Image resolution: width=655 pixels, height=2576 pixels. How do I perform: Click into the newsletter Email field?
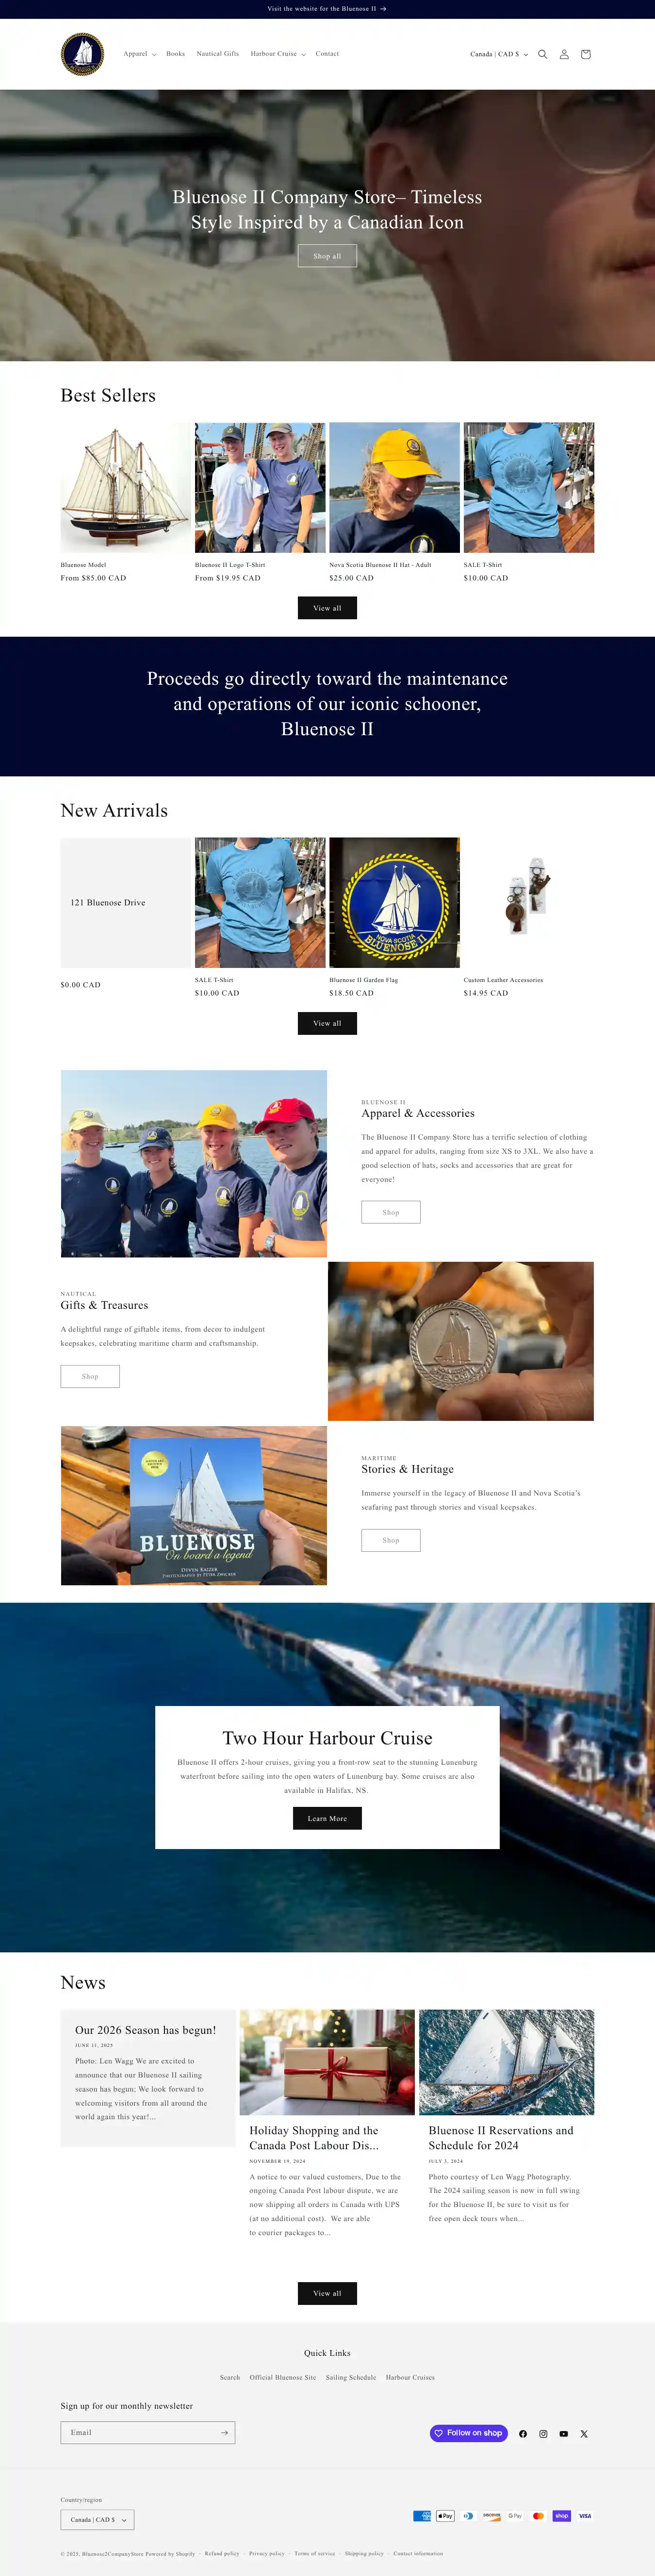138,2432
